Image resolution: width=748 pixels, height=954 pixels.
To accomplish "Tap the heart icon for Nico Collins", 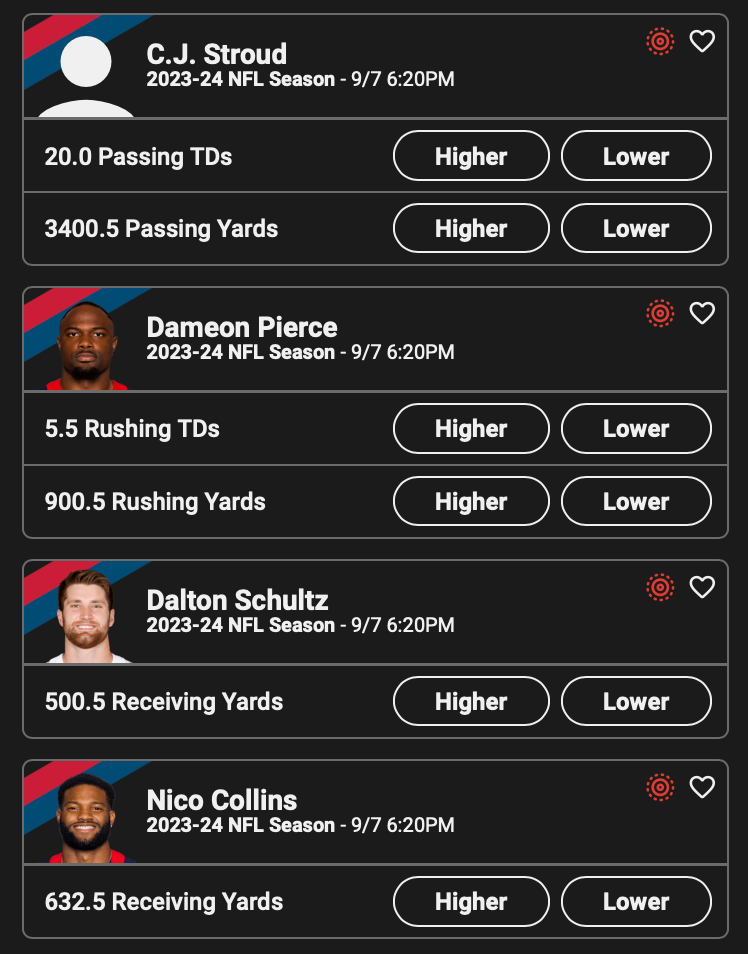I will (703, 787).
